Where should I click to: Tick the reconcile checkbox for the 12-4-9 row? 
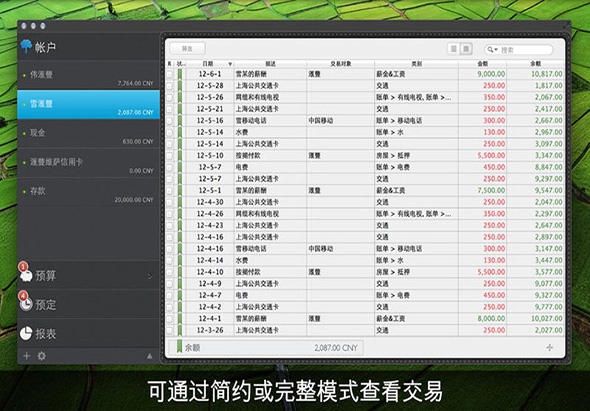tap(170, 284)
